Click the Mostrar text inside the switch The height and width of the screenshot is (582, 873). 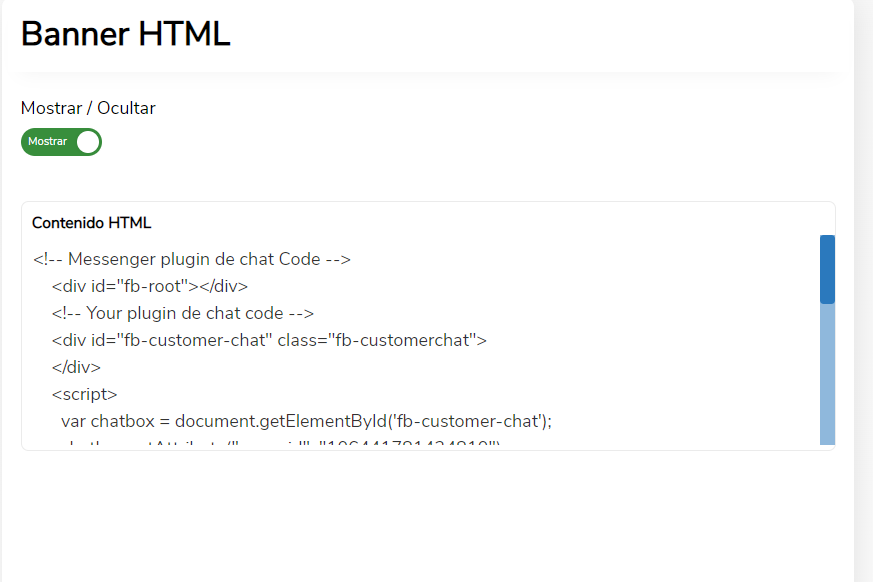tap(47, 141)
